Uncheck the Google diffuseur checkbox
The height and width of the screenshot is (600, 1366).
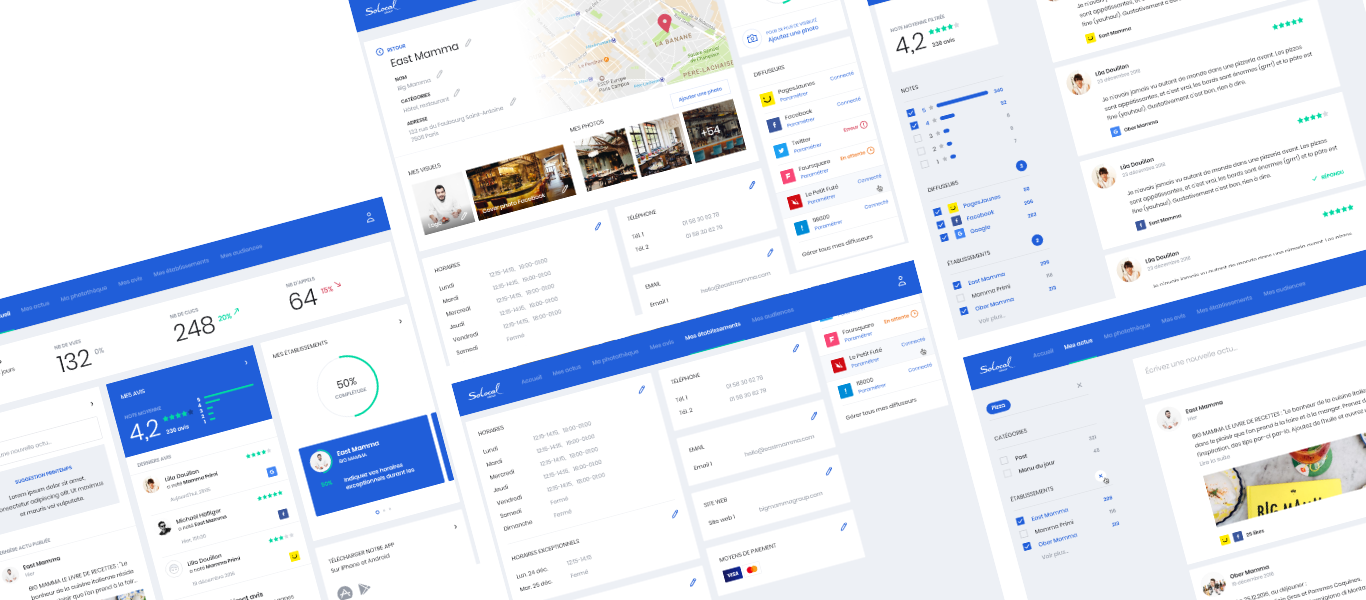point(943,239)
